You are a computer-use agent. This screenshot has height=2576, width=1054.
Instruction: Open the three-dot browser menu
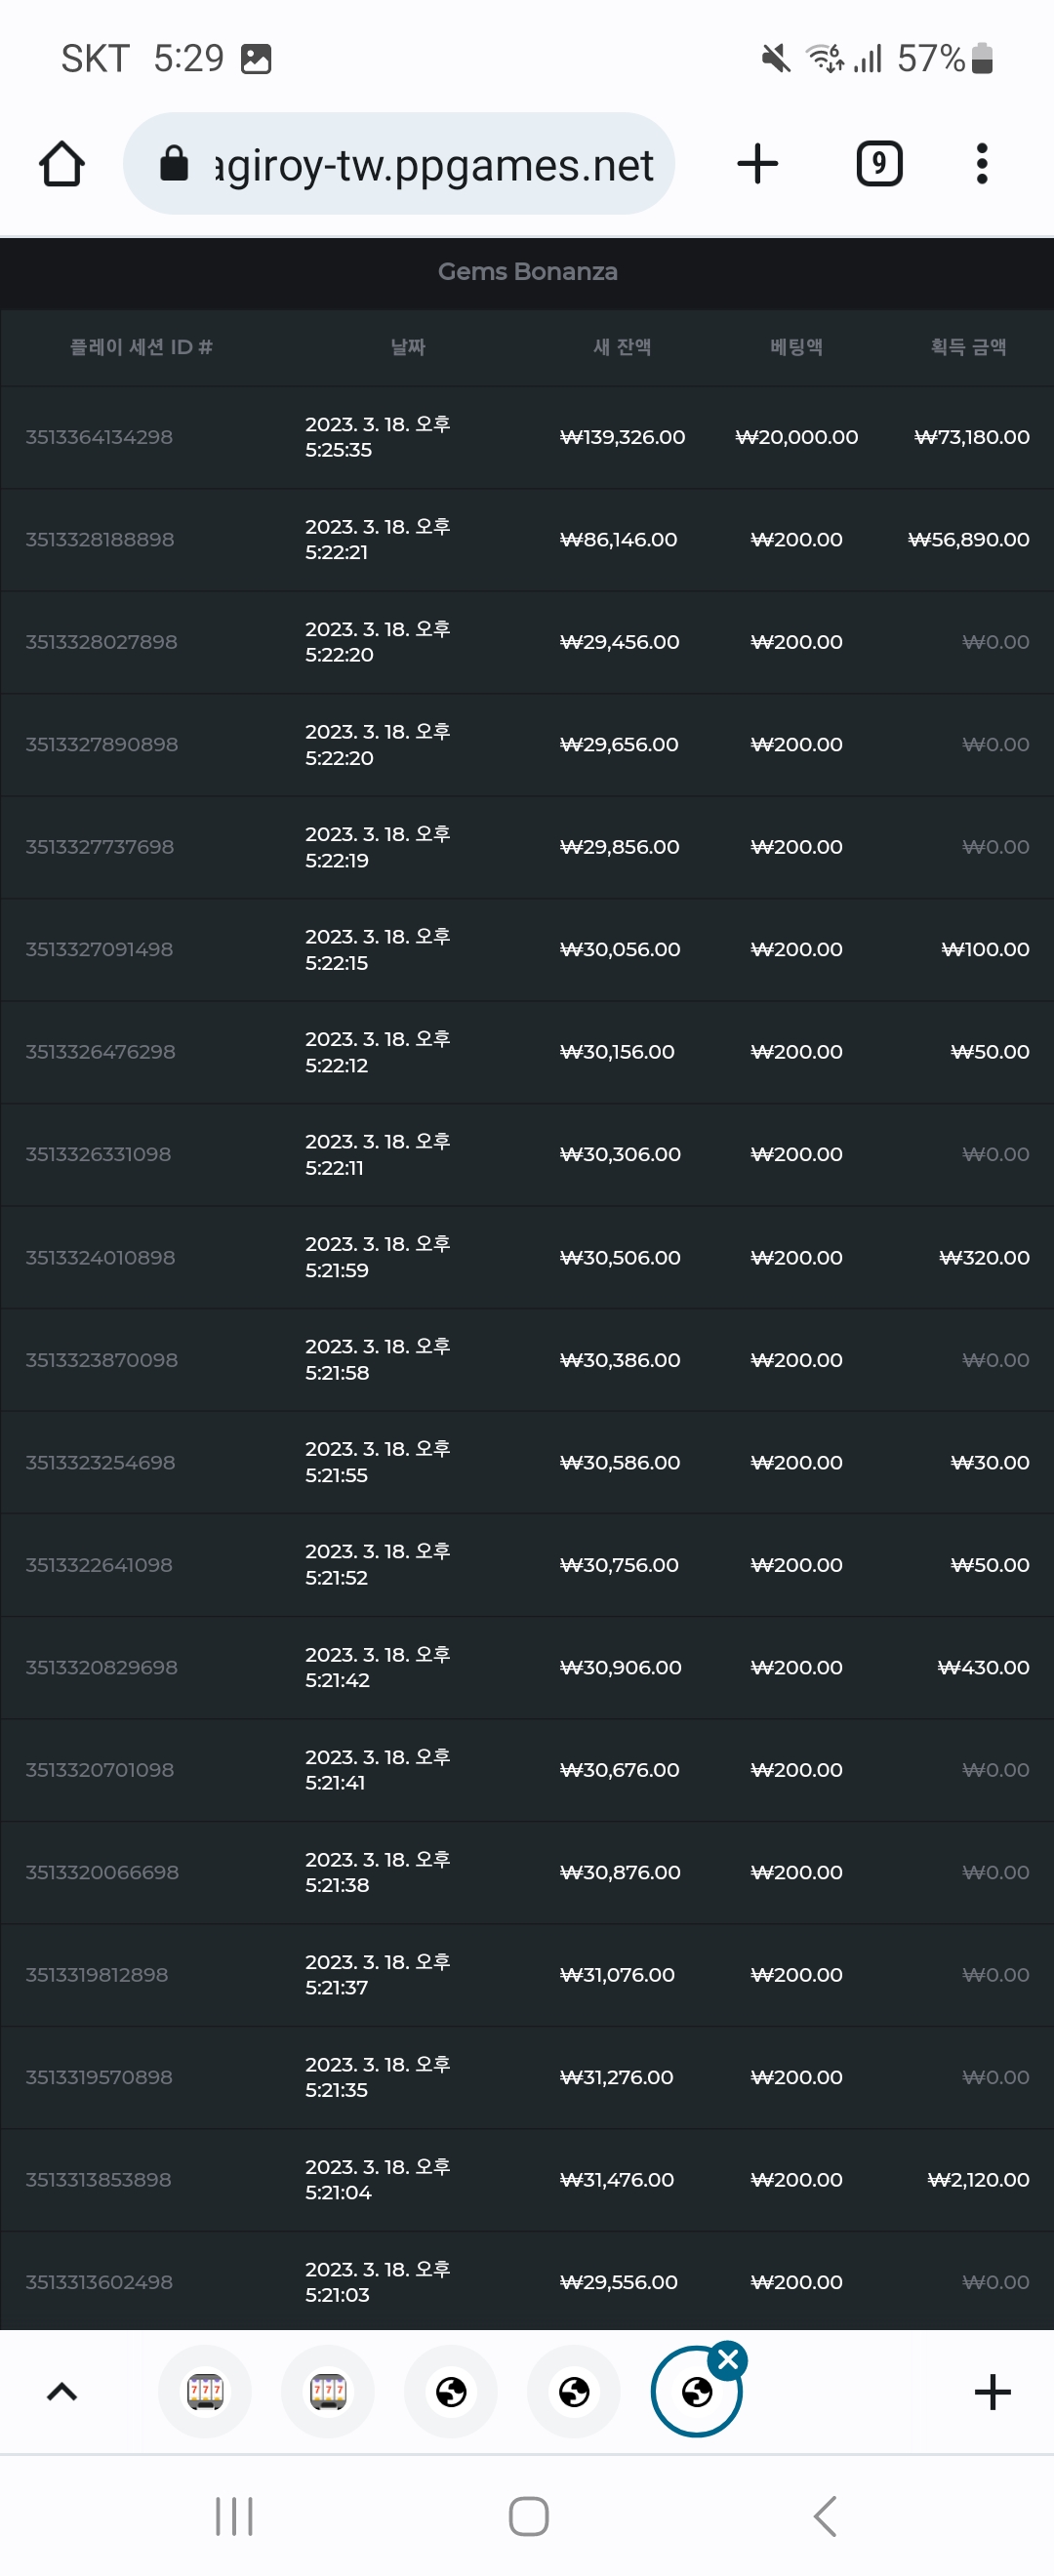[x=981, y=164]
